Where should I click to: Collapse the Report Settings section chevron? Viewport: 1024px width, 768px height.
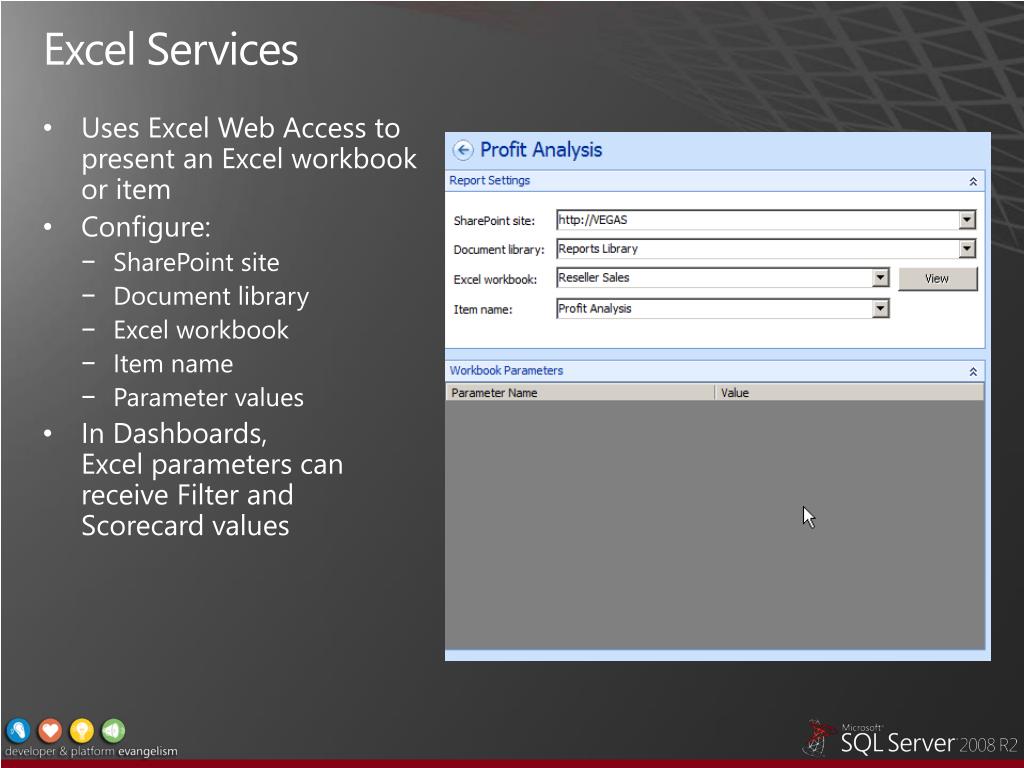973,182
